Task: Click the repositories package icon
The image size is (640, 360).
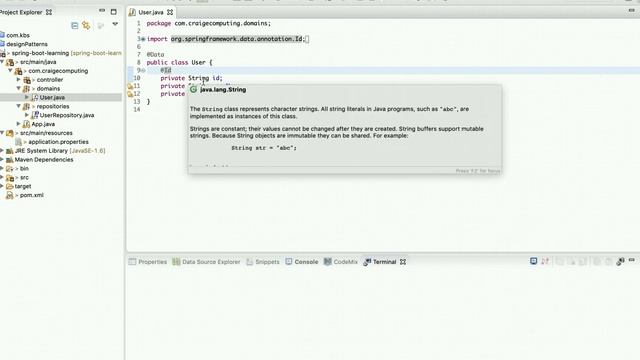Action: (26, 107)
